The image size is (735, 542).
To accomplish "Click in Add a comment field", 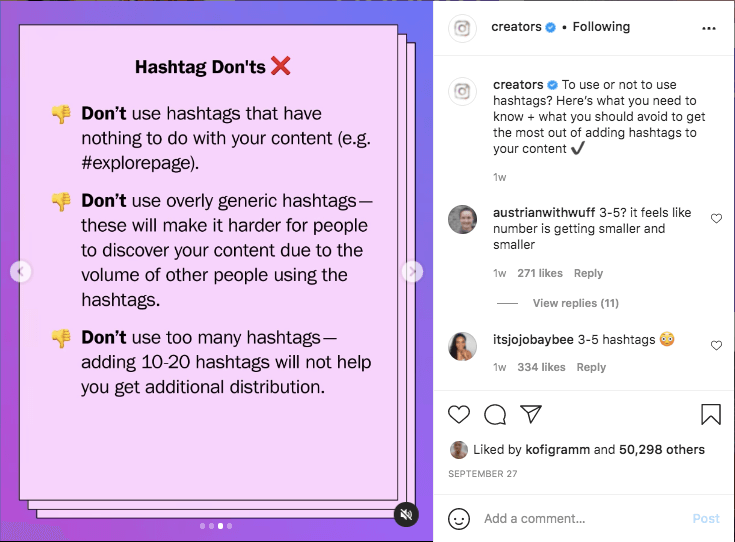I will pos(580,518).
